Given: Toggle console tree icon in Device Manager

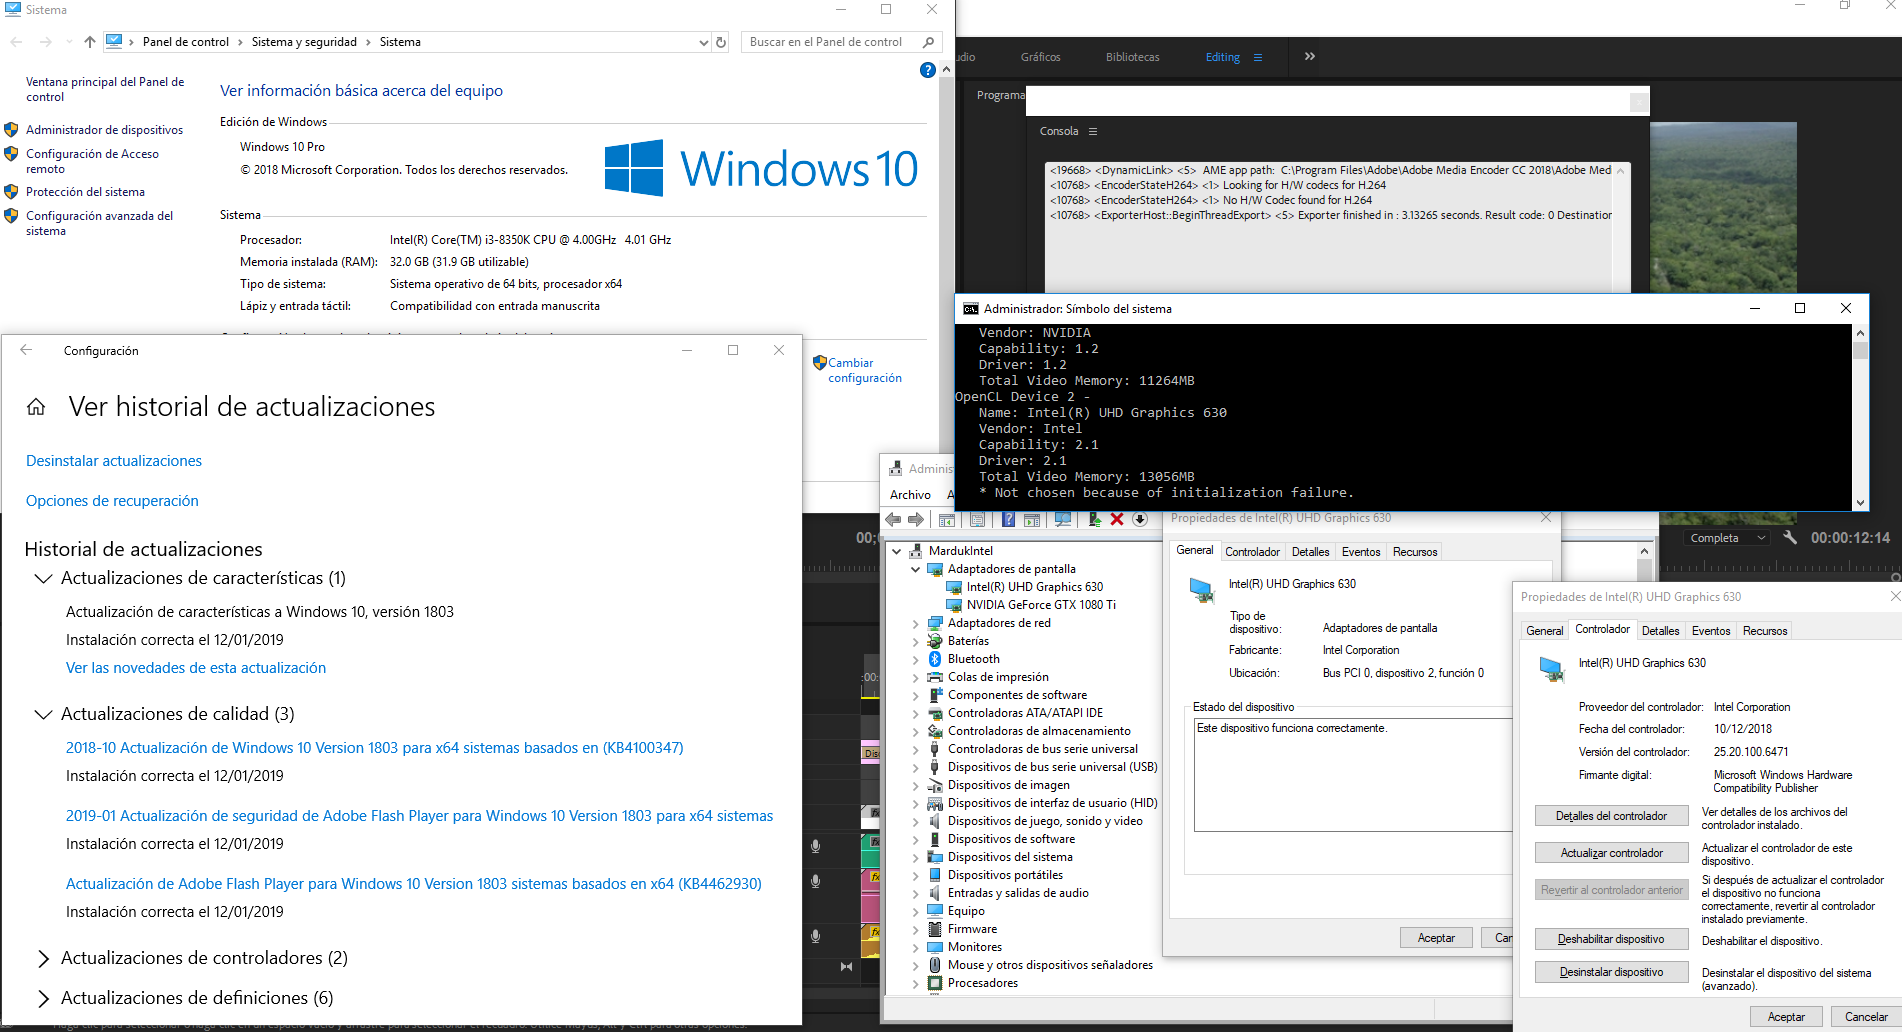Looking at the screenshot, I should click(947, 519).
